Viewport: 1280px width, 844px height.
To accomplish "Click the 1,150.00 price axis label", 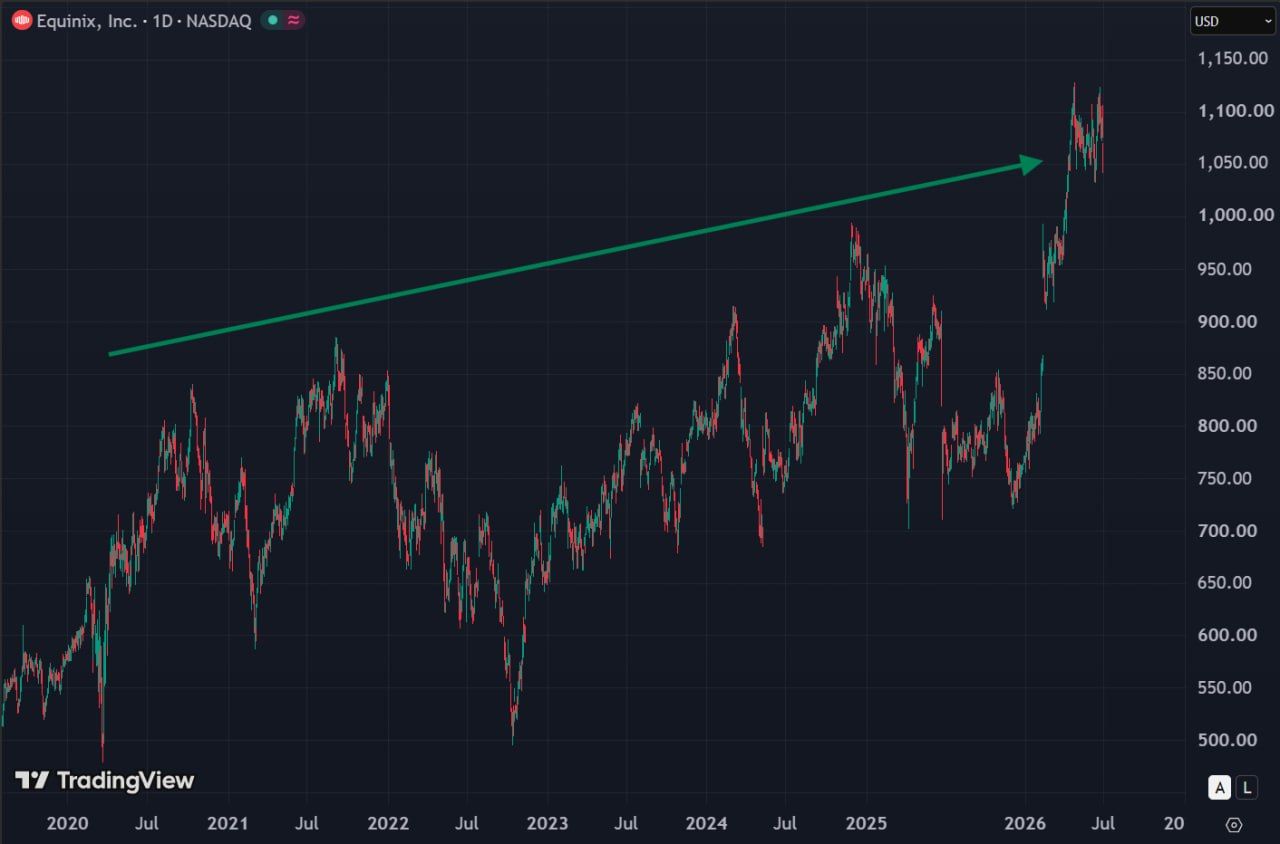I will pyautogui.click(x=1235, y=58).
